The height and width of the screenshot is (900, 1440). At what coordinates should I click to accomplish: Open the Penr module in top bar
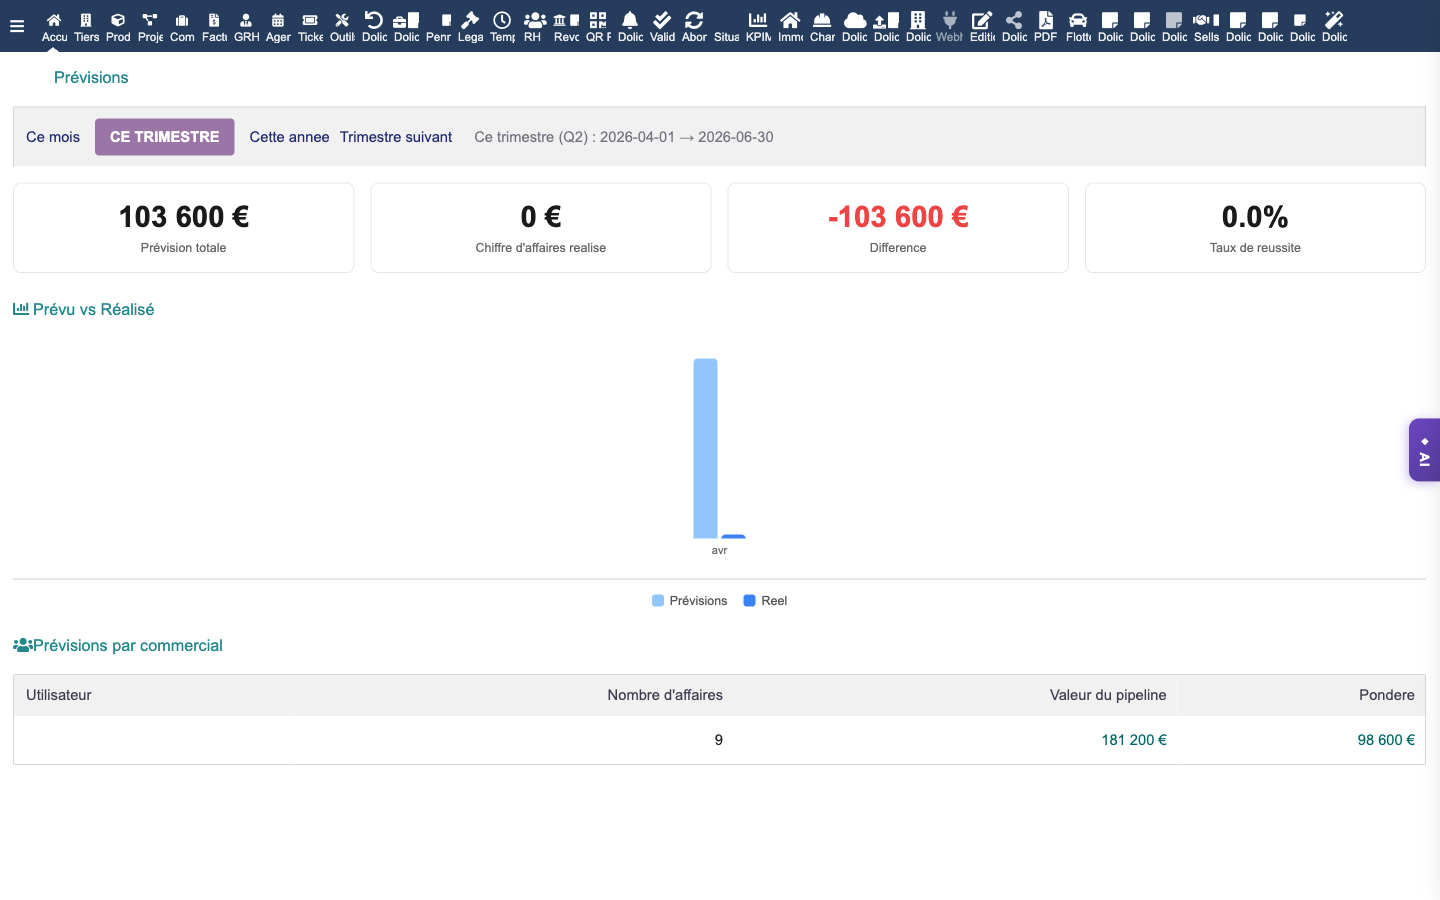click(x=438, y=27)
